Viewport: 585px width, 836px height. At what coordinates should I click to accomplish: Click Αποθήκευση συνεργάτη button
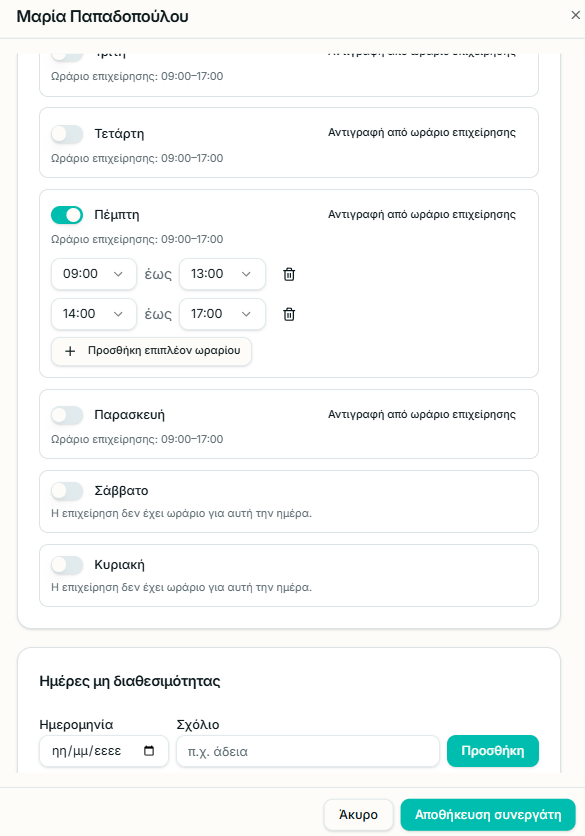[488, 815]
